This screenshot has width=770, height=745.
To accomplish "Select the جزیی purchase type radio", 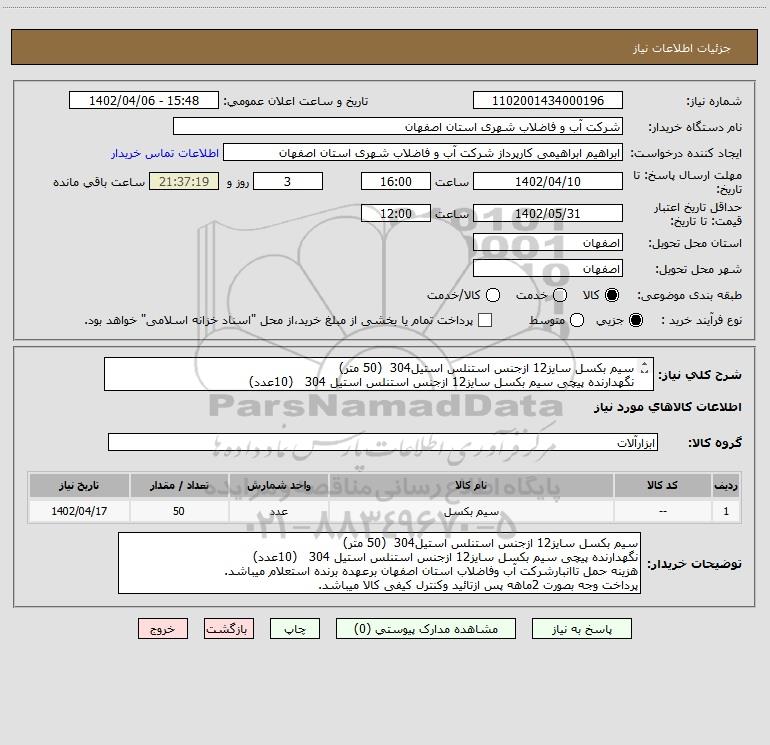I will (x=635, y=320).
